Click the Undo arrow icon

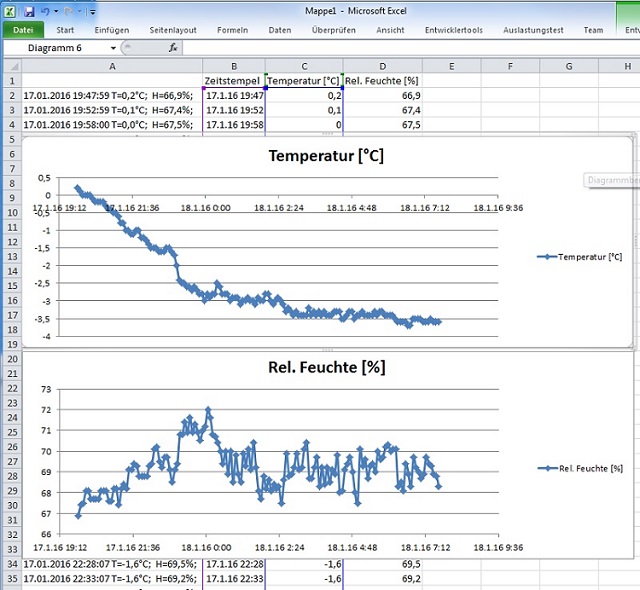pos(47,11)
